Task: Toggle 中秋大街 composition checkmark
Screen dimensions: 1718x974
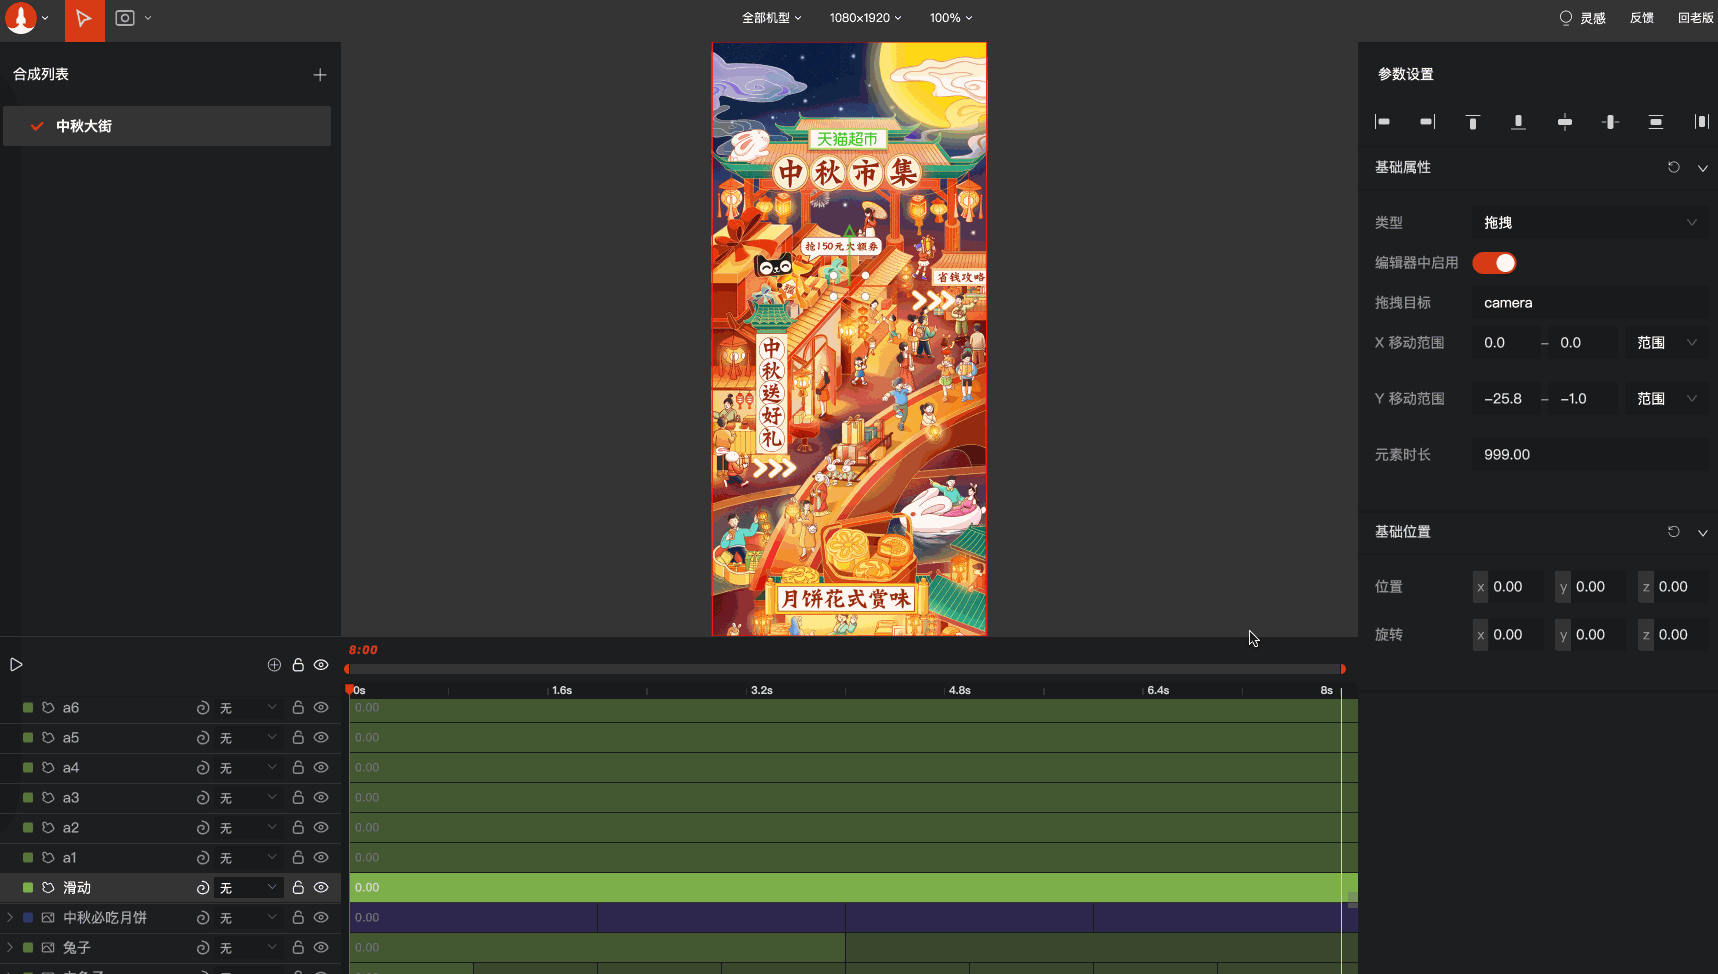Action: coord(37,126)
